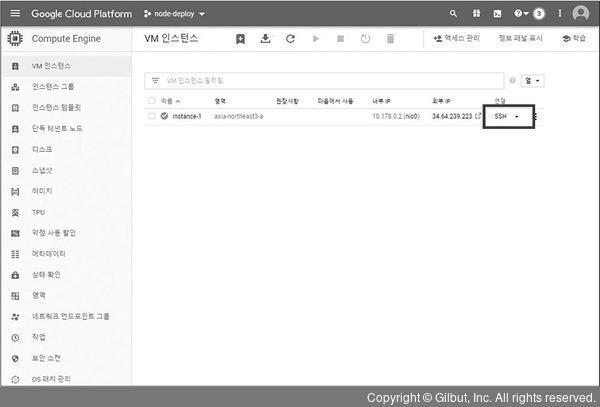
Task: Click internal IP 10.178.0.2 (nic0)
Action: coord(396,116)
